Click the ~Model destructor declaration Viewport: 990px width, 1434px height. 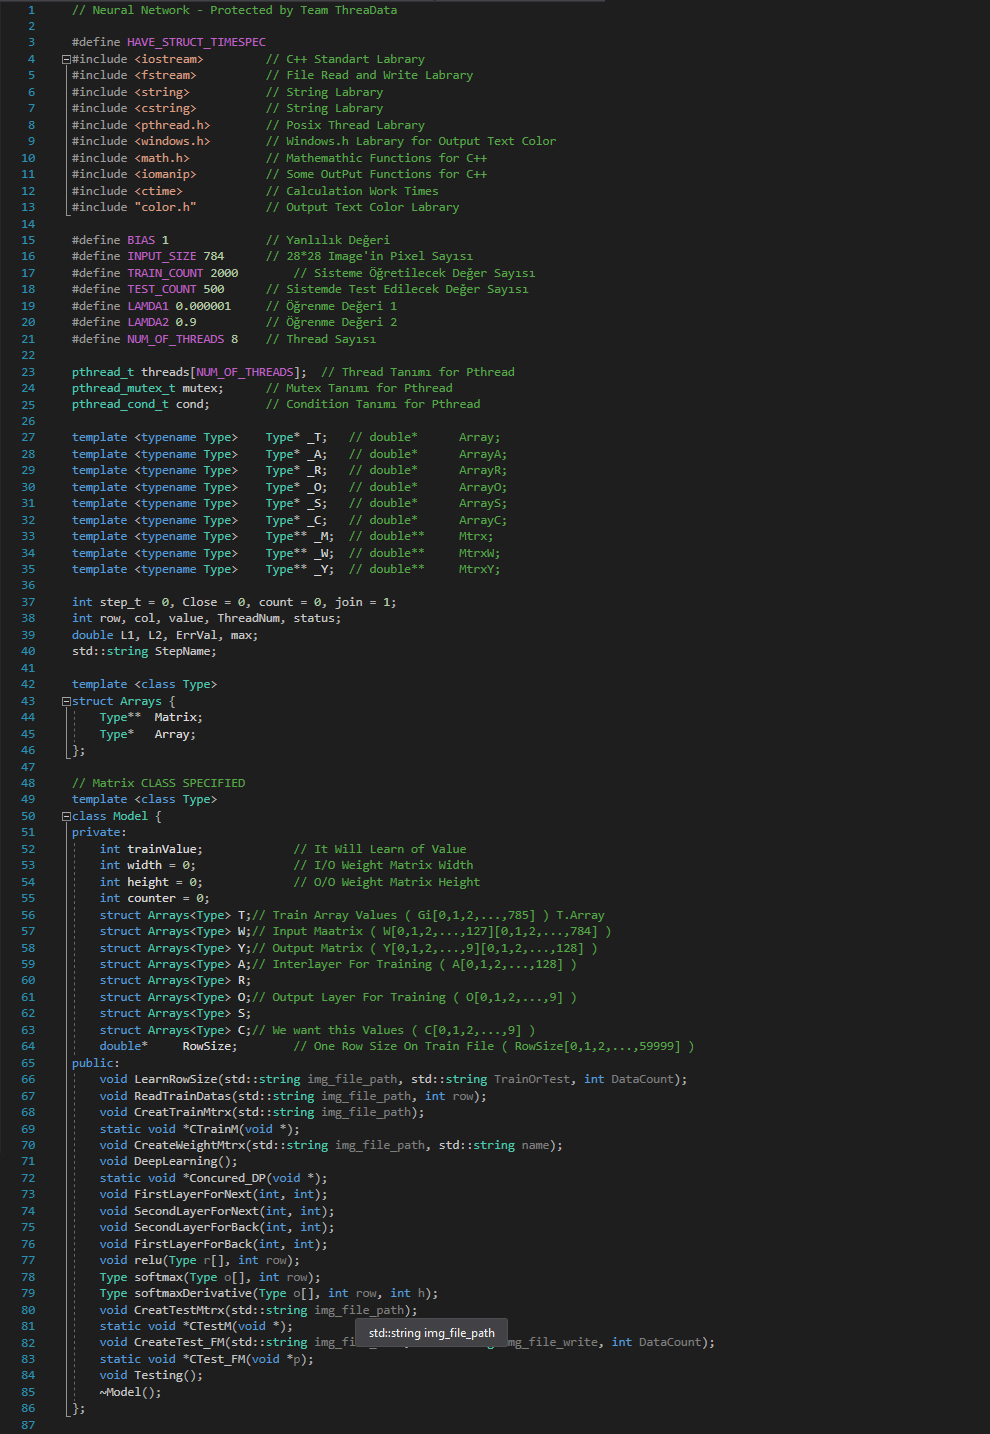click(x=130, y=1392)
